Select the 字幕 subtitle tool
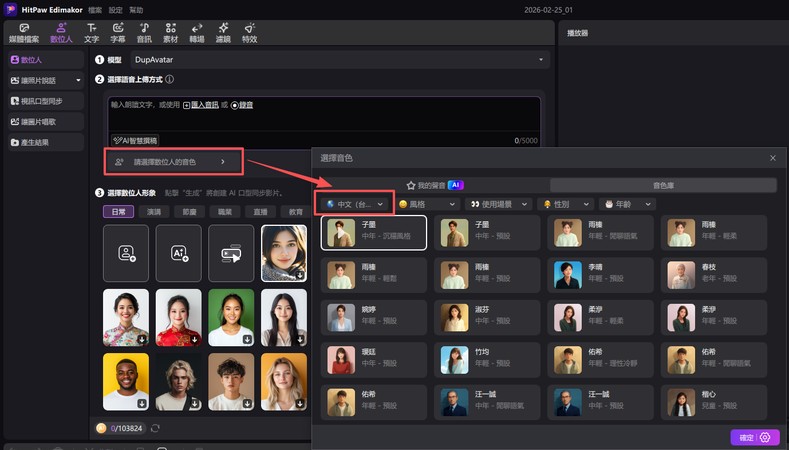 click(118, 32)
